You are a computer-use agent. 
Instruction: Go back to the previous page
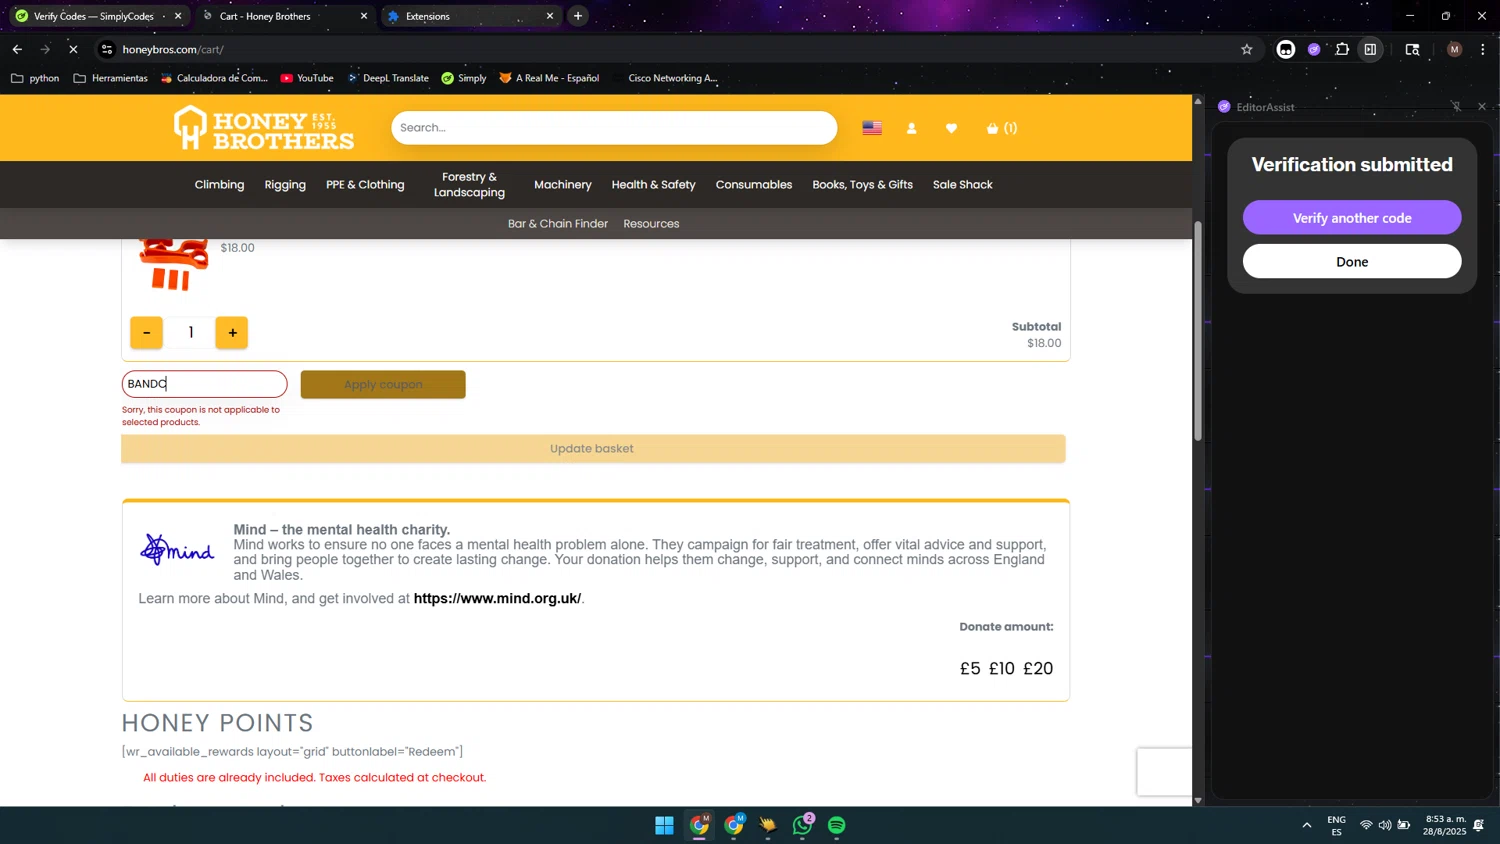pos(17,49)
